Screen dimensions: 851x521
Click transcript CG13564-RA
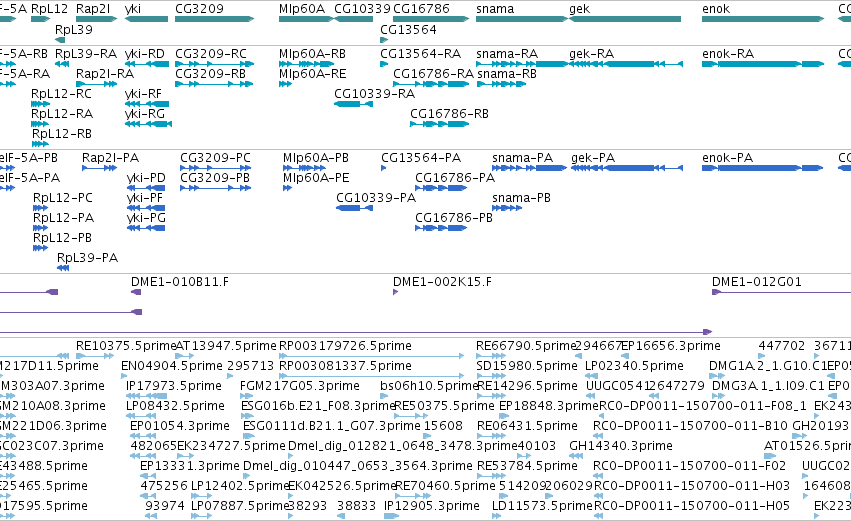(x=420, y=54)
